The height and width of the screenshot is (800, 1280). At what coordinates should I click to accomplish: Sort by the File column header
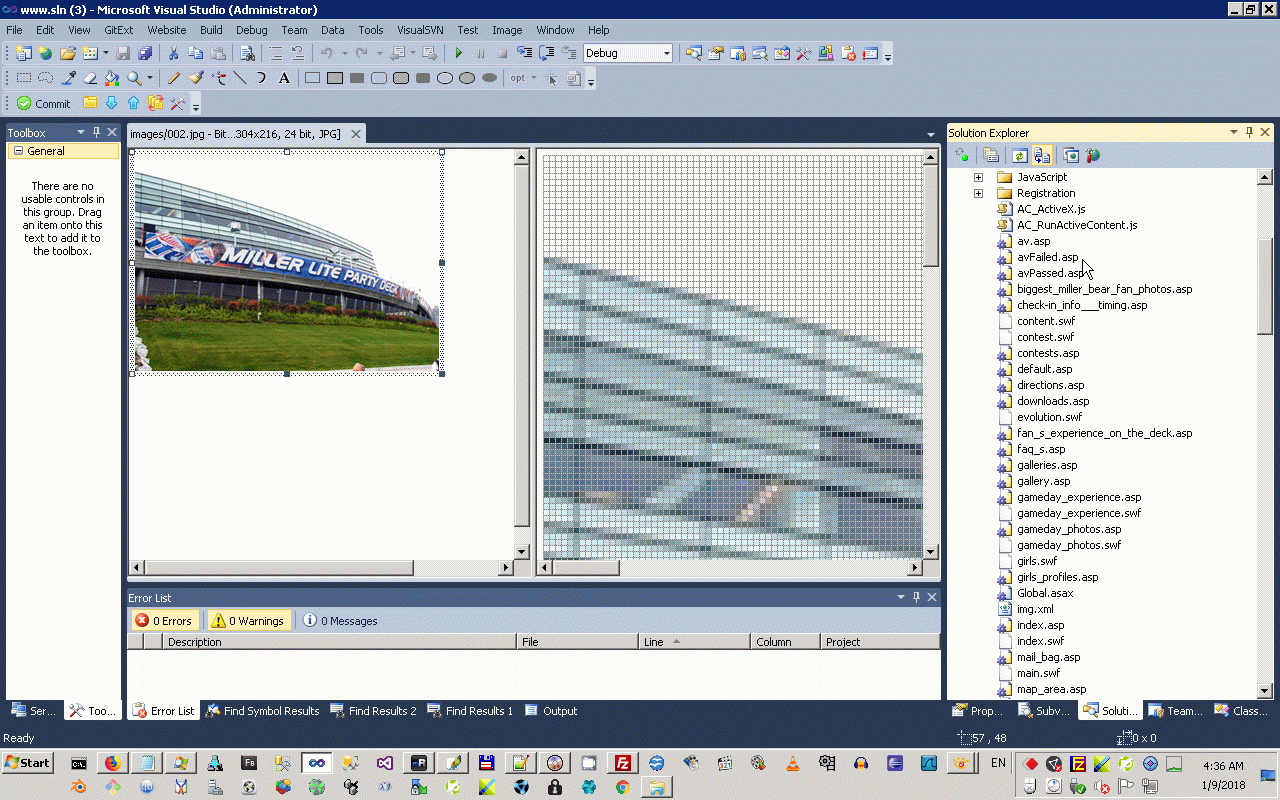(578, 642)
